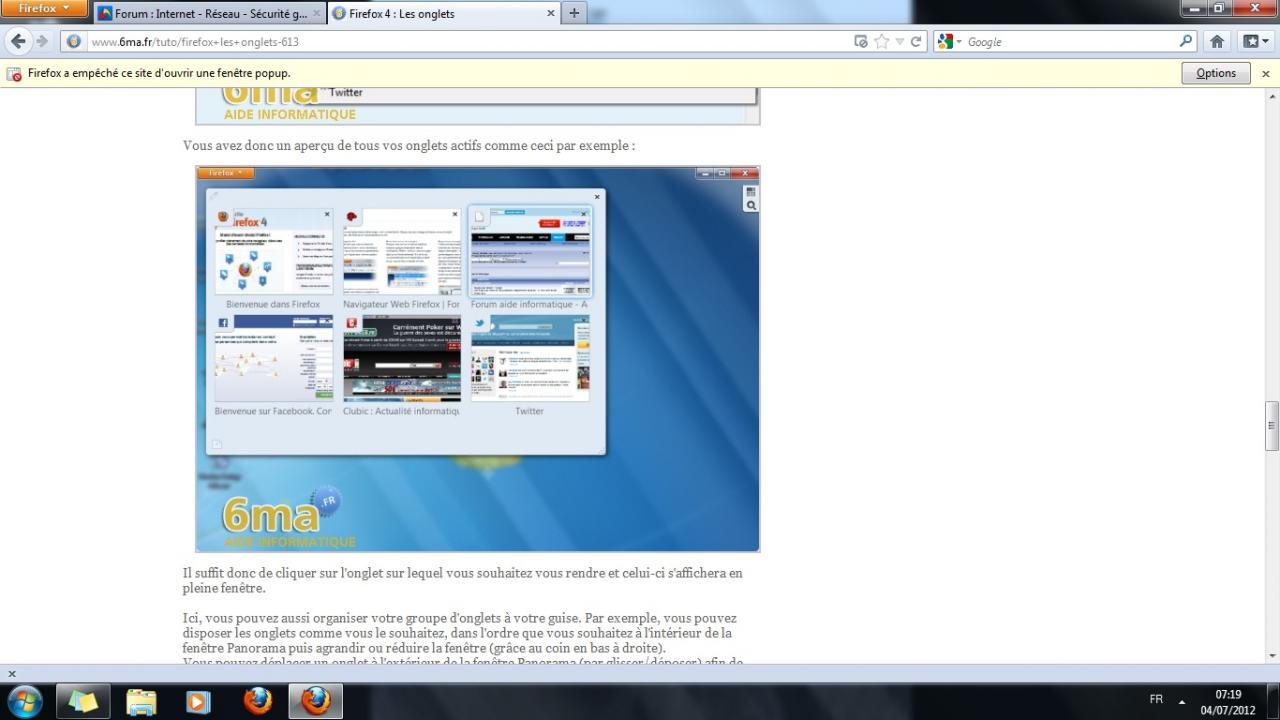Open the popup blocker Options button

point(1216,73)
